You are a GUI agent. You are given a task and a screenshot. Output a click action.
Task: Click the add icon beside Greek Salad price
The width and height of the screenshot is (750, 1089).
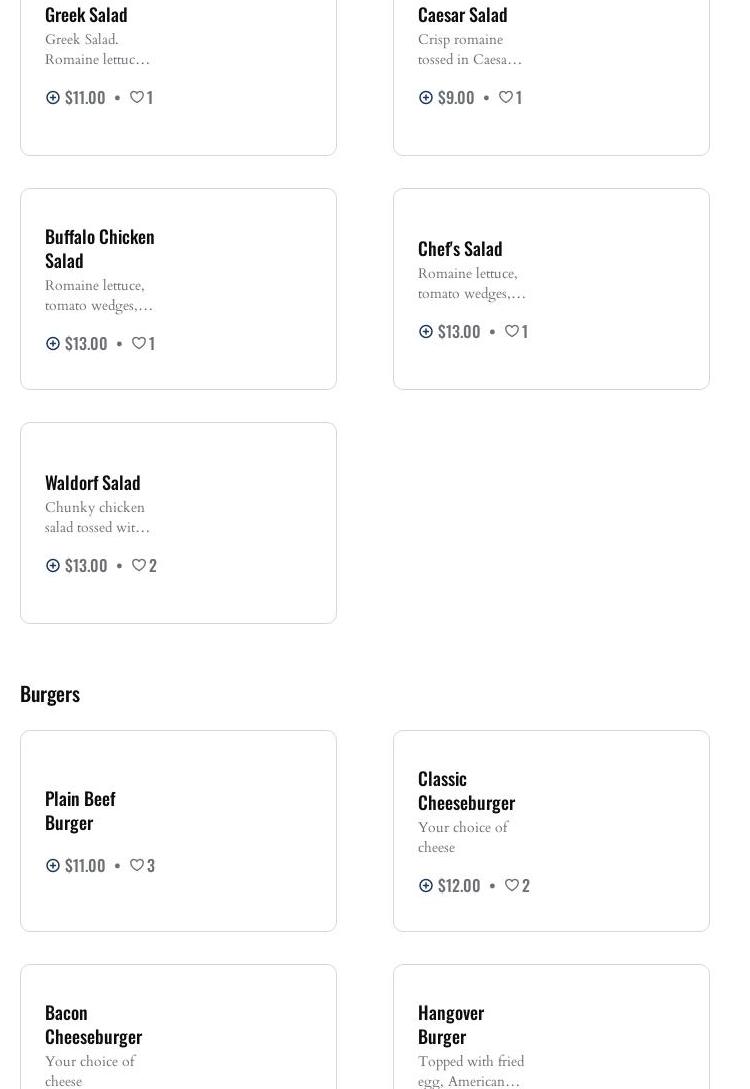pyautogui.click(x=53, y=97)
